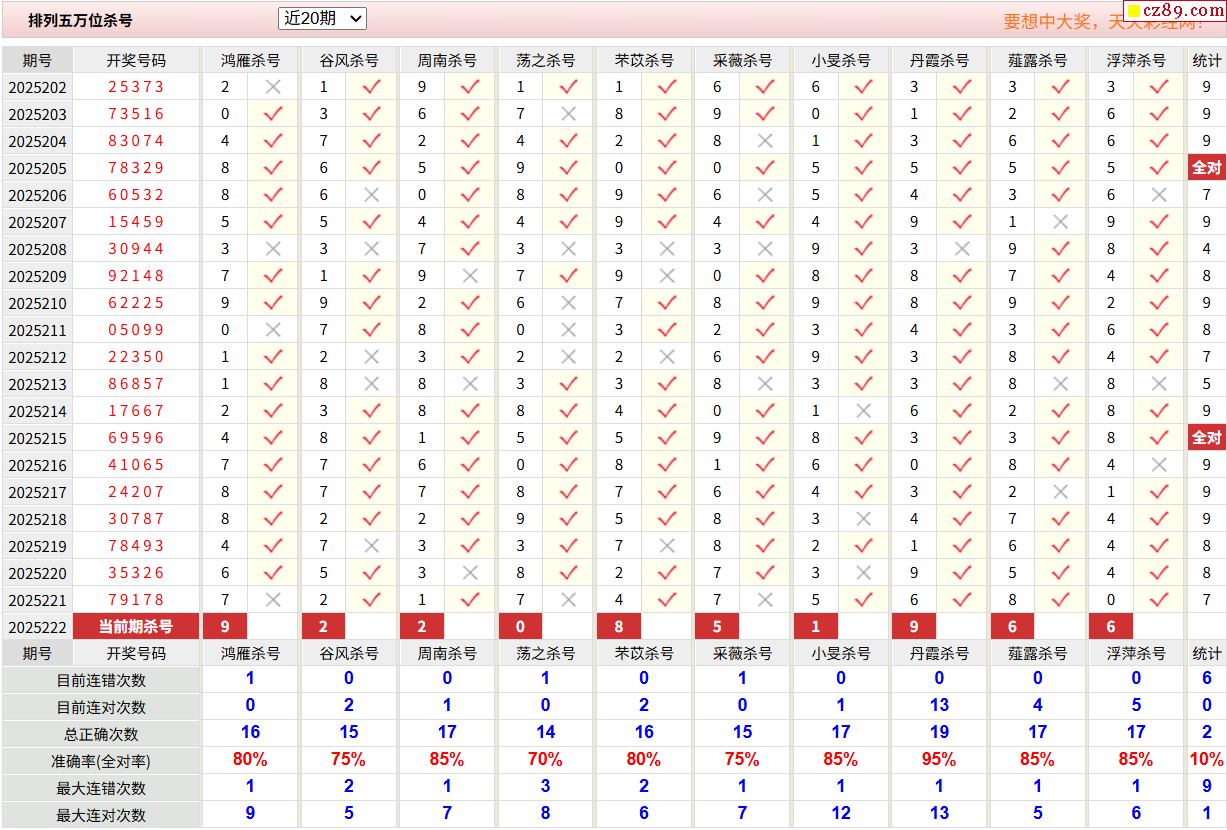Screen dimensions: 1227x830
Task: Click the check mark for 鸿雁杀号 in row 2025205
Action: pos(273,168)
